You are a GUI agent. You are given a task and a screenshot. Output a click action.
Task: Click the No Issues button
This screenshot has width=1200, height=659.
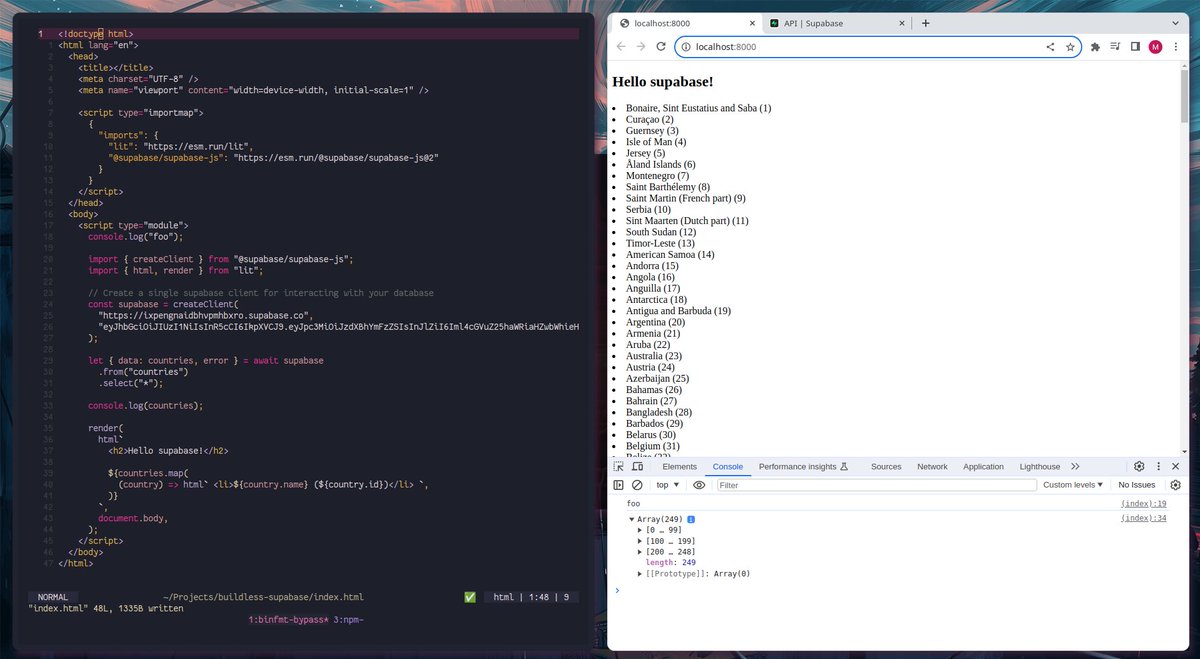[1137, 485]
